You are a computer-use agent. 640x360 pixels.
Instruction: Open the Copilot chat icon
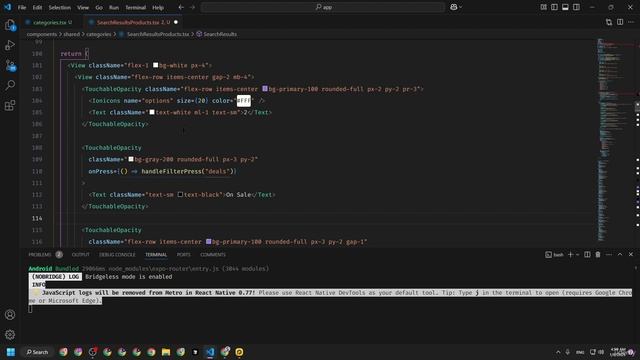click(x=453, y=7)
